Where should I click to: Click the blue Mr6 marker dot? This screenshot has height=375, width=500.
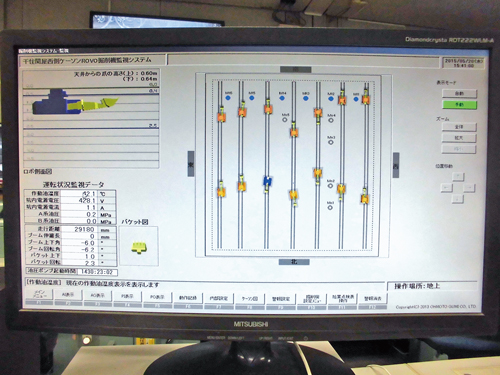point(228,98)
